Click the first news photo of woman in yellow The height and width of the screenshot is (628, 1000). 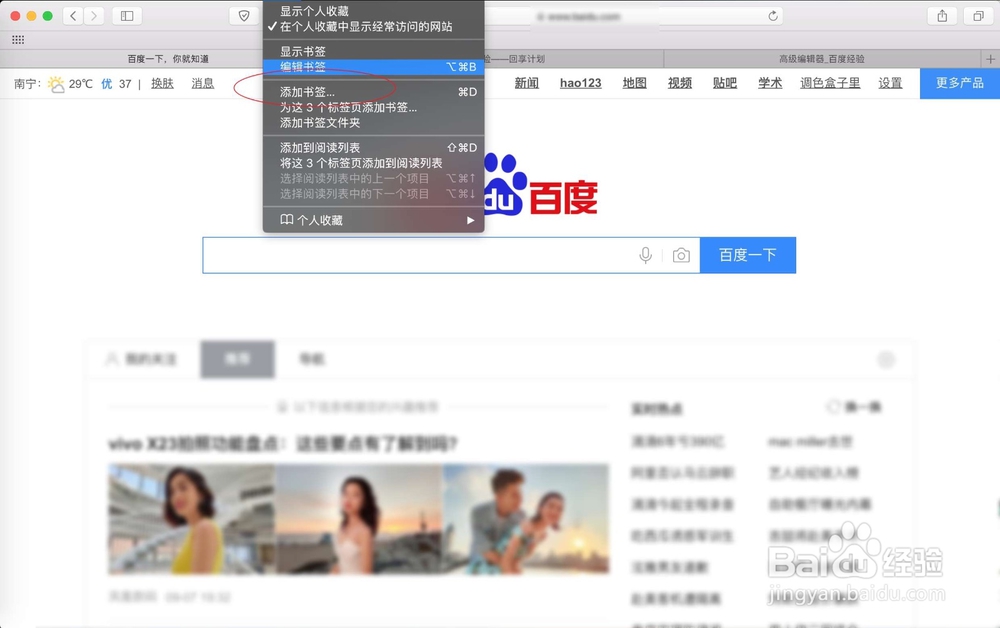coord(191,519)
